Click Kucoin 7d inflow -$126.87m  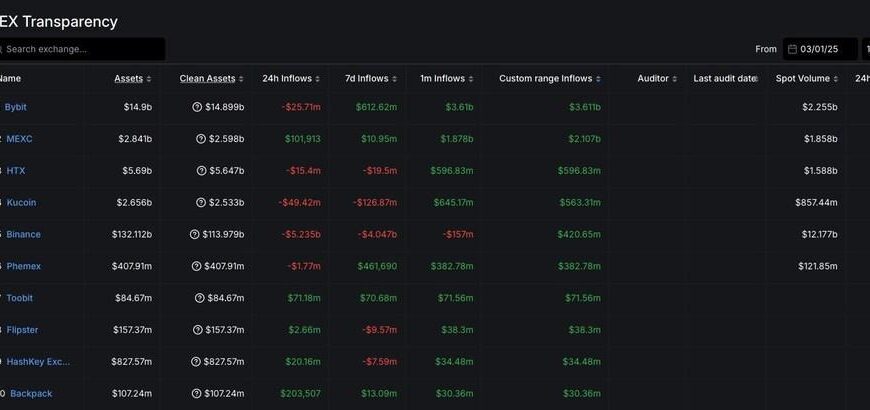pyautogui.click(x=375, y=203)
